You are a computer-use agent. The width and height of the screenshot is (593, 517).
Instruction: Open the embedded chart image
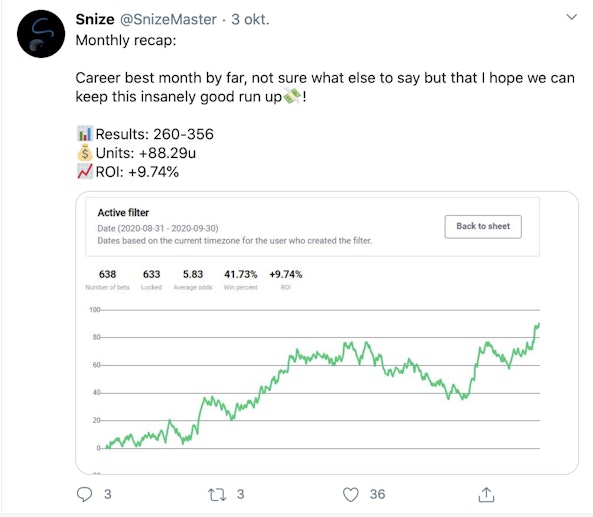(x=327, y=332)
